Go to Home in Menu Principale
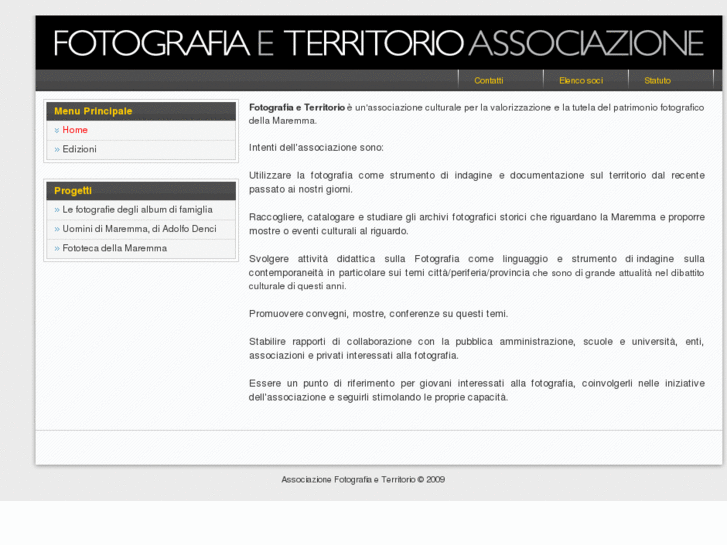Image resolution: width=727 pixels, height=545 pixels. 75,130
